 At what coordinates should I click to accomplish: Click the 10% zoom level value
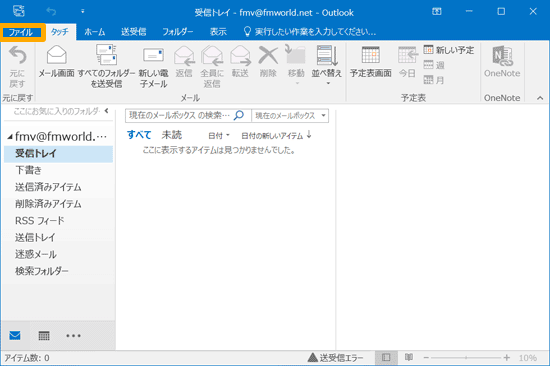coord(528,358)
